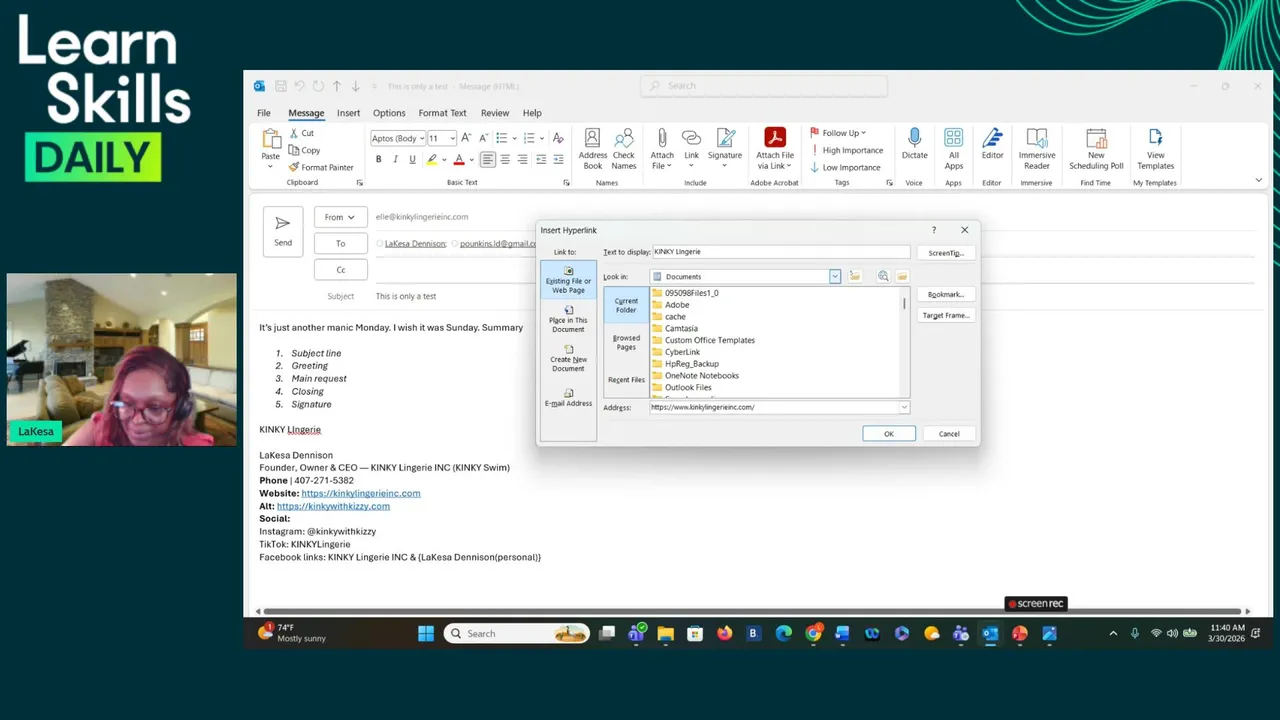Screen dimensions: 1280x720
Task: Open the Help ribbon tab
Action: (x=532, y=113)
